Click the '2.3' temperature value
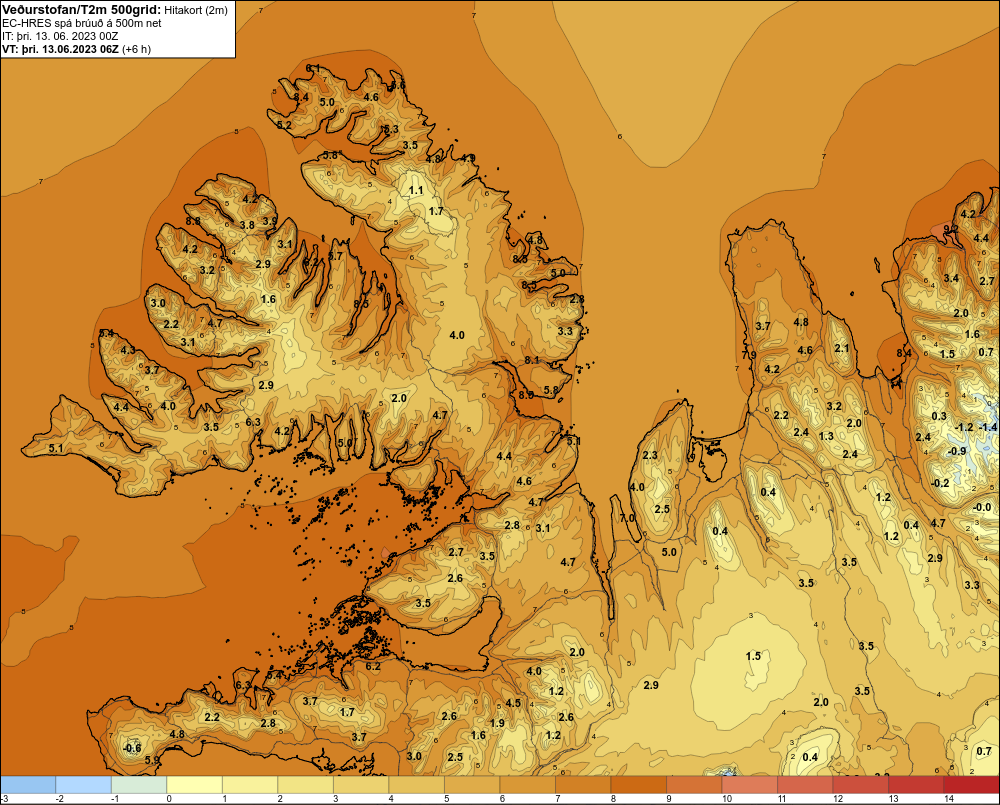The image size is (1000, 805). pos(650,455)
